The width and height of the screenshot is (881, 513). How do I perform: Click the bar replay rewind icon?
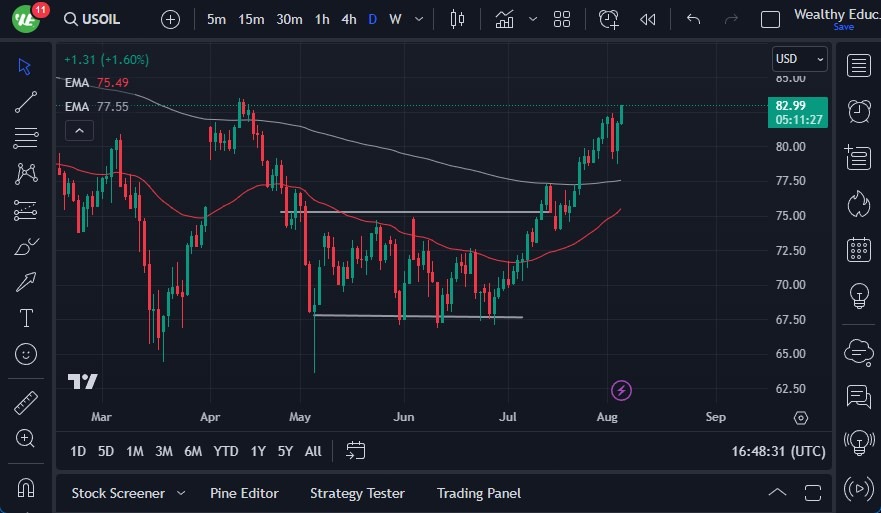(648, 19)
